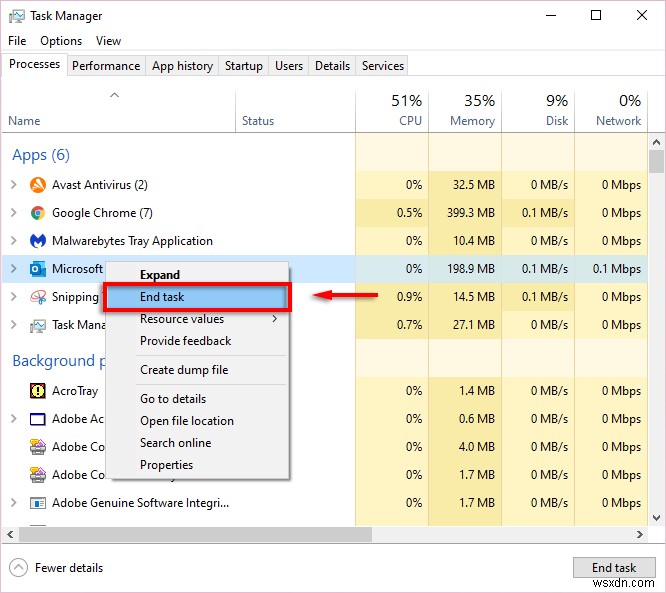
Task: Click icon of Adobe Co row with 4.0 MB
Action: pyautogui.click(x=38, y=447)
